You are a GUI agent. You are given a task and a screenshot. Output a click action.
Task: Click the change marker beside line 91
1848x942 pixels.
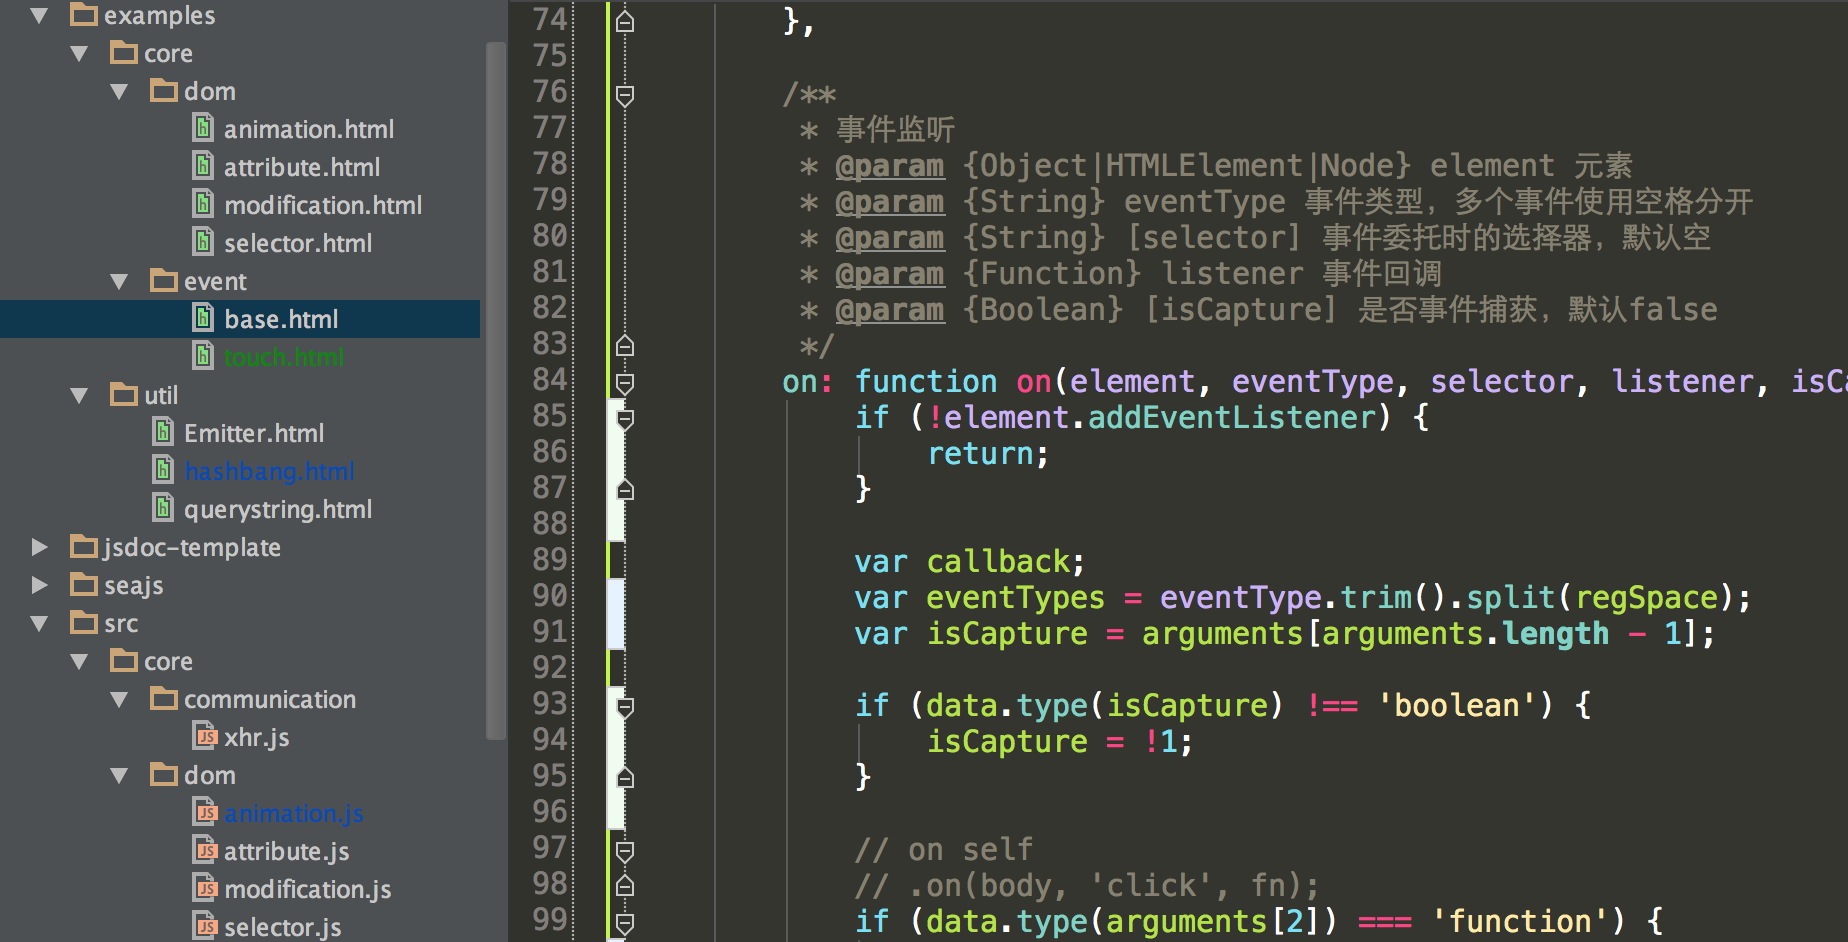616,632
